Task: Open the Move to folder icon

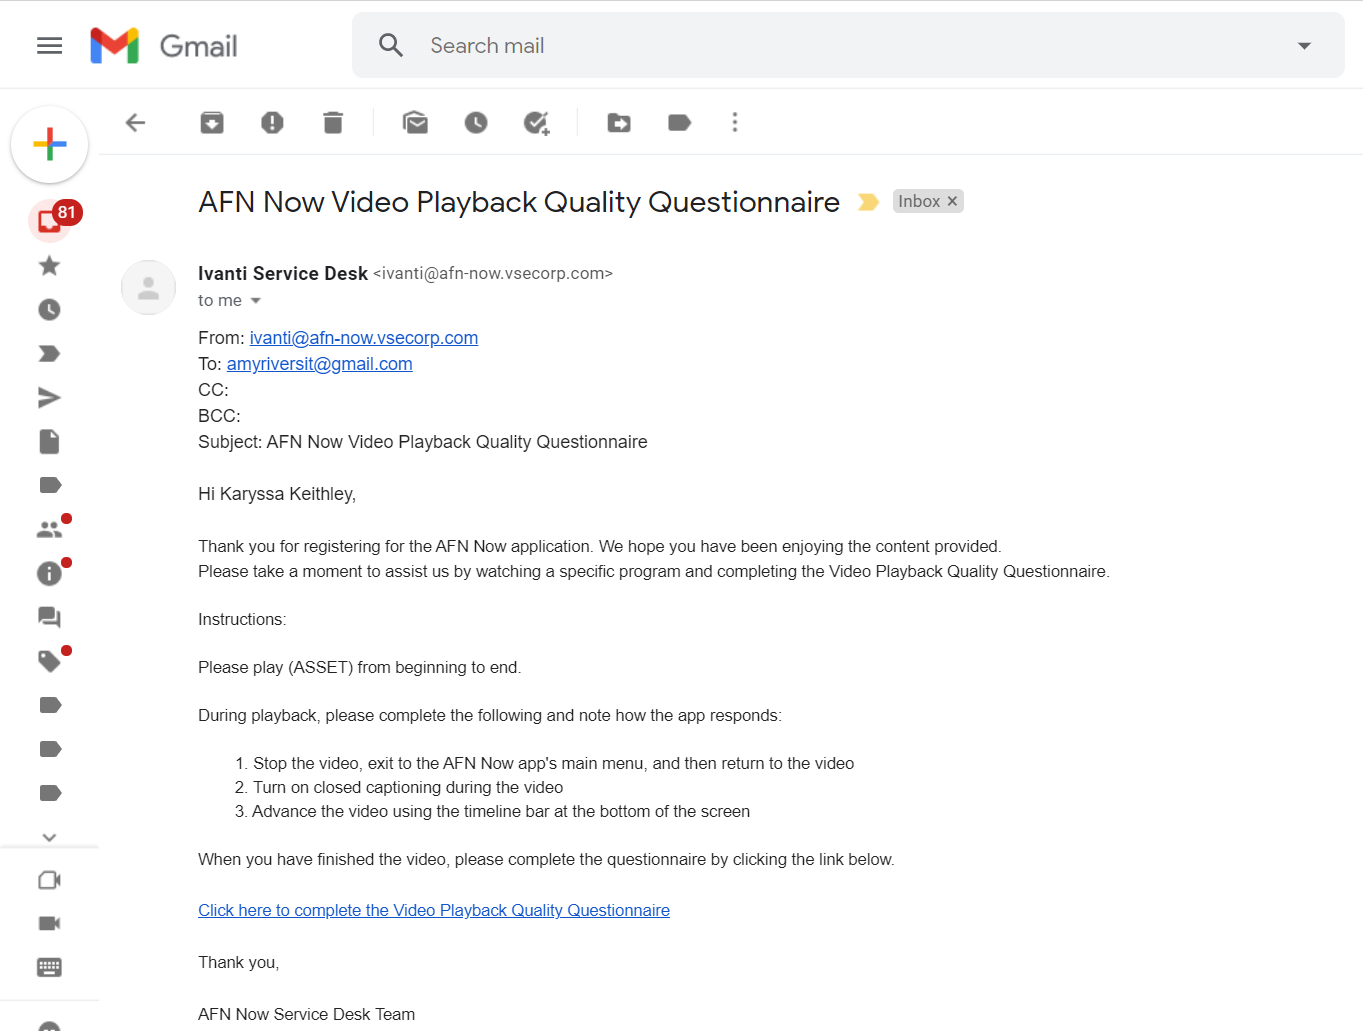Action: pos(619,123)
